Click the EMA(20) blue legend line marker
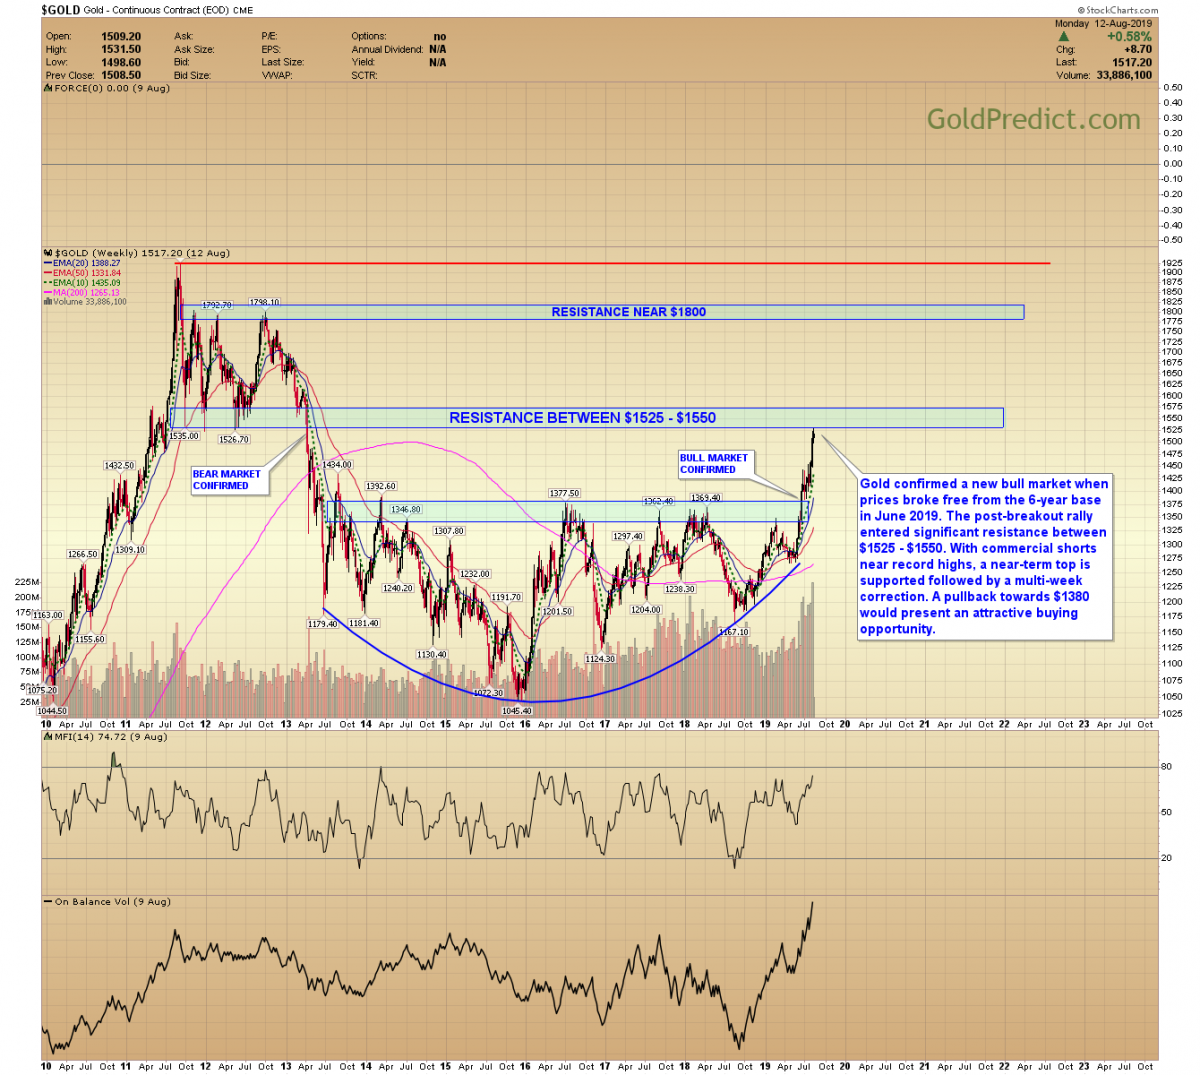Viewport: 1200px width, 1075px height. point(48,263)
